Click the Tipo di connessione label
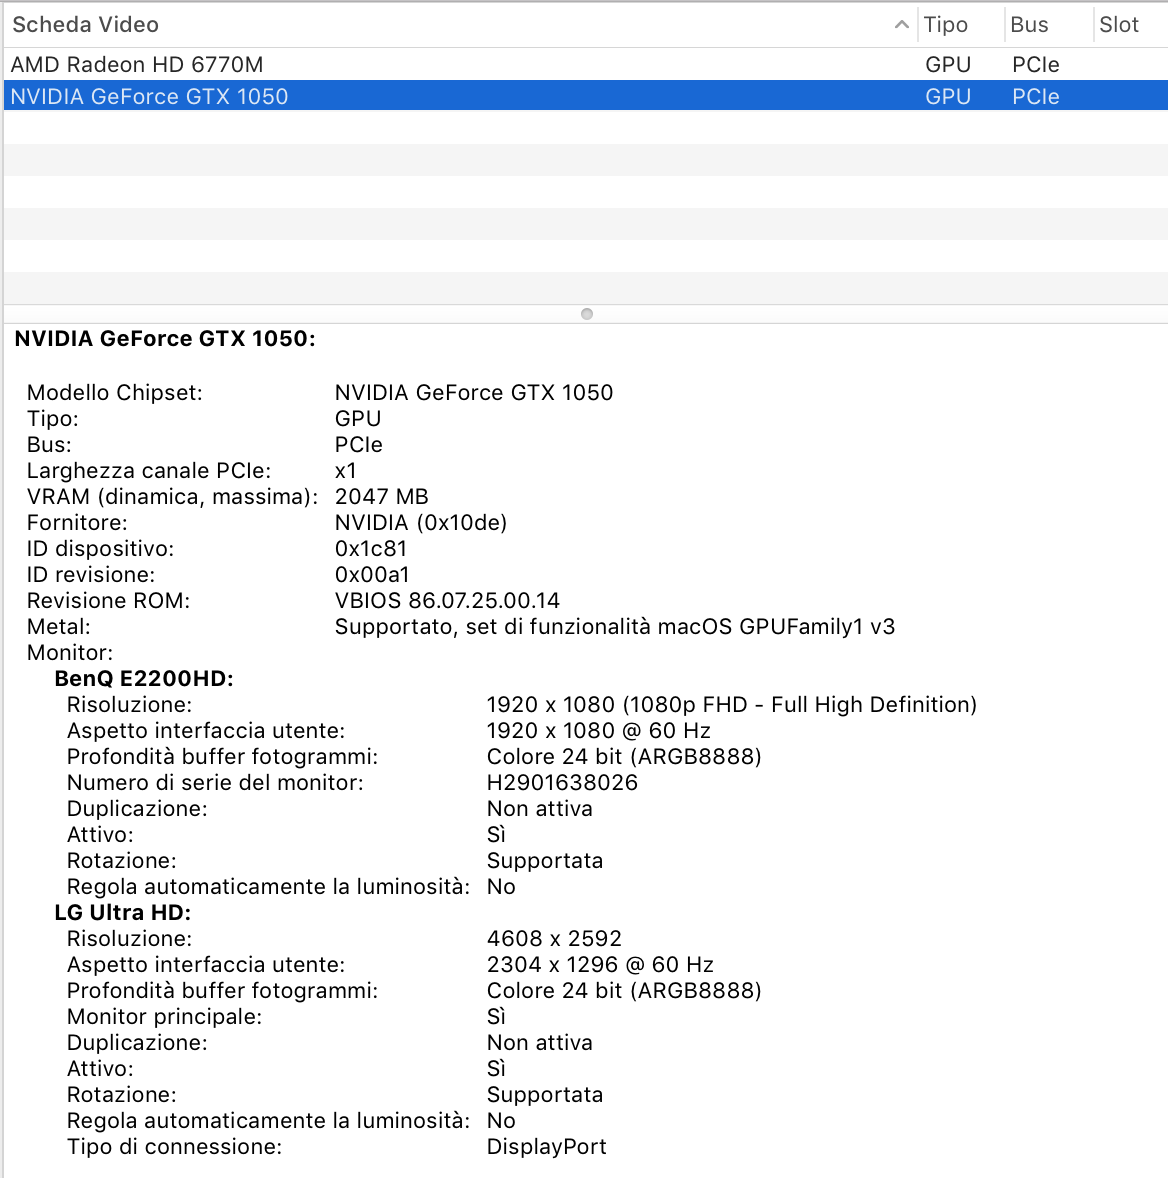The height and width of the screenshot is (1178, 1168). click(x=174, y=1147)
